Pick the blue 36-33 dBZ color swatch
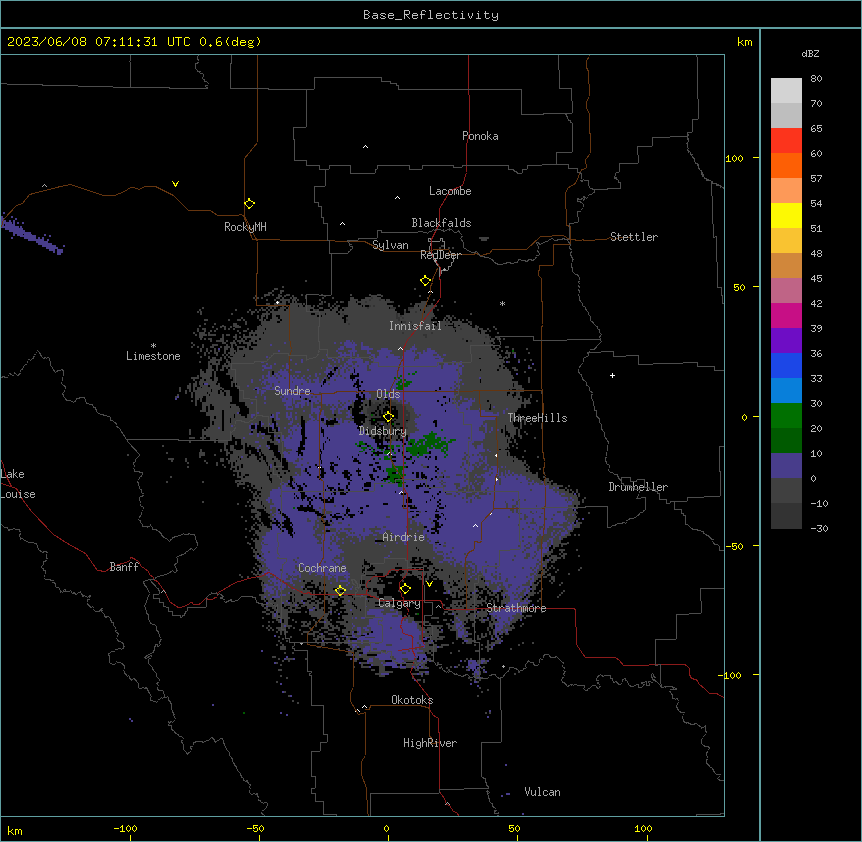The height and width of the screenshot is (842, 862). point(786,365)
